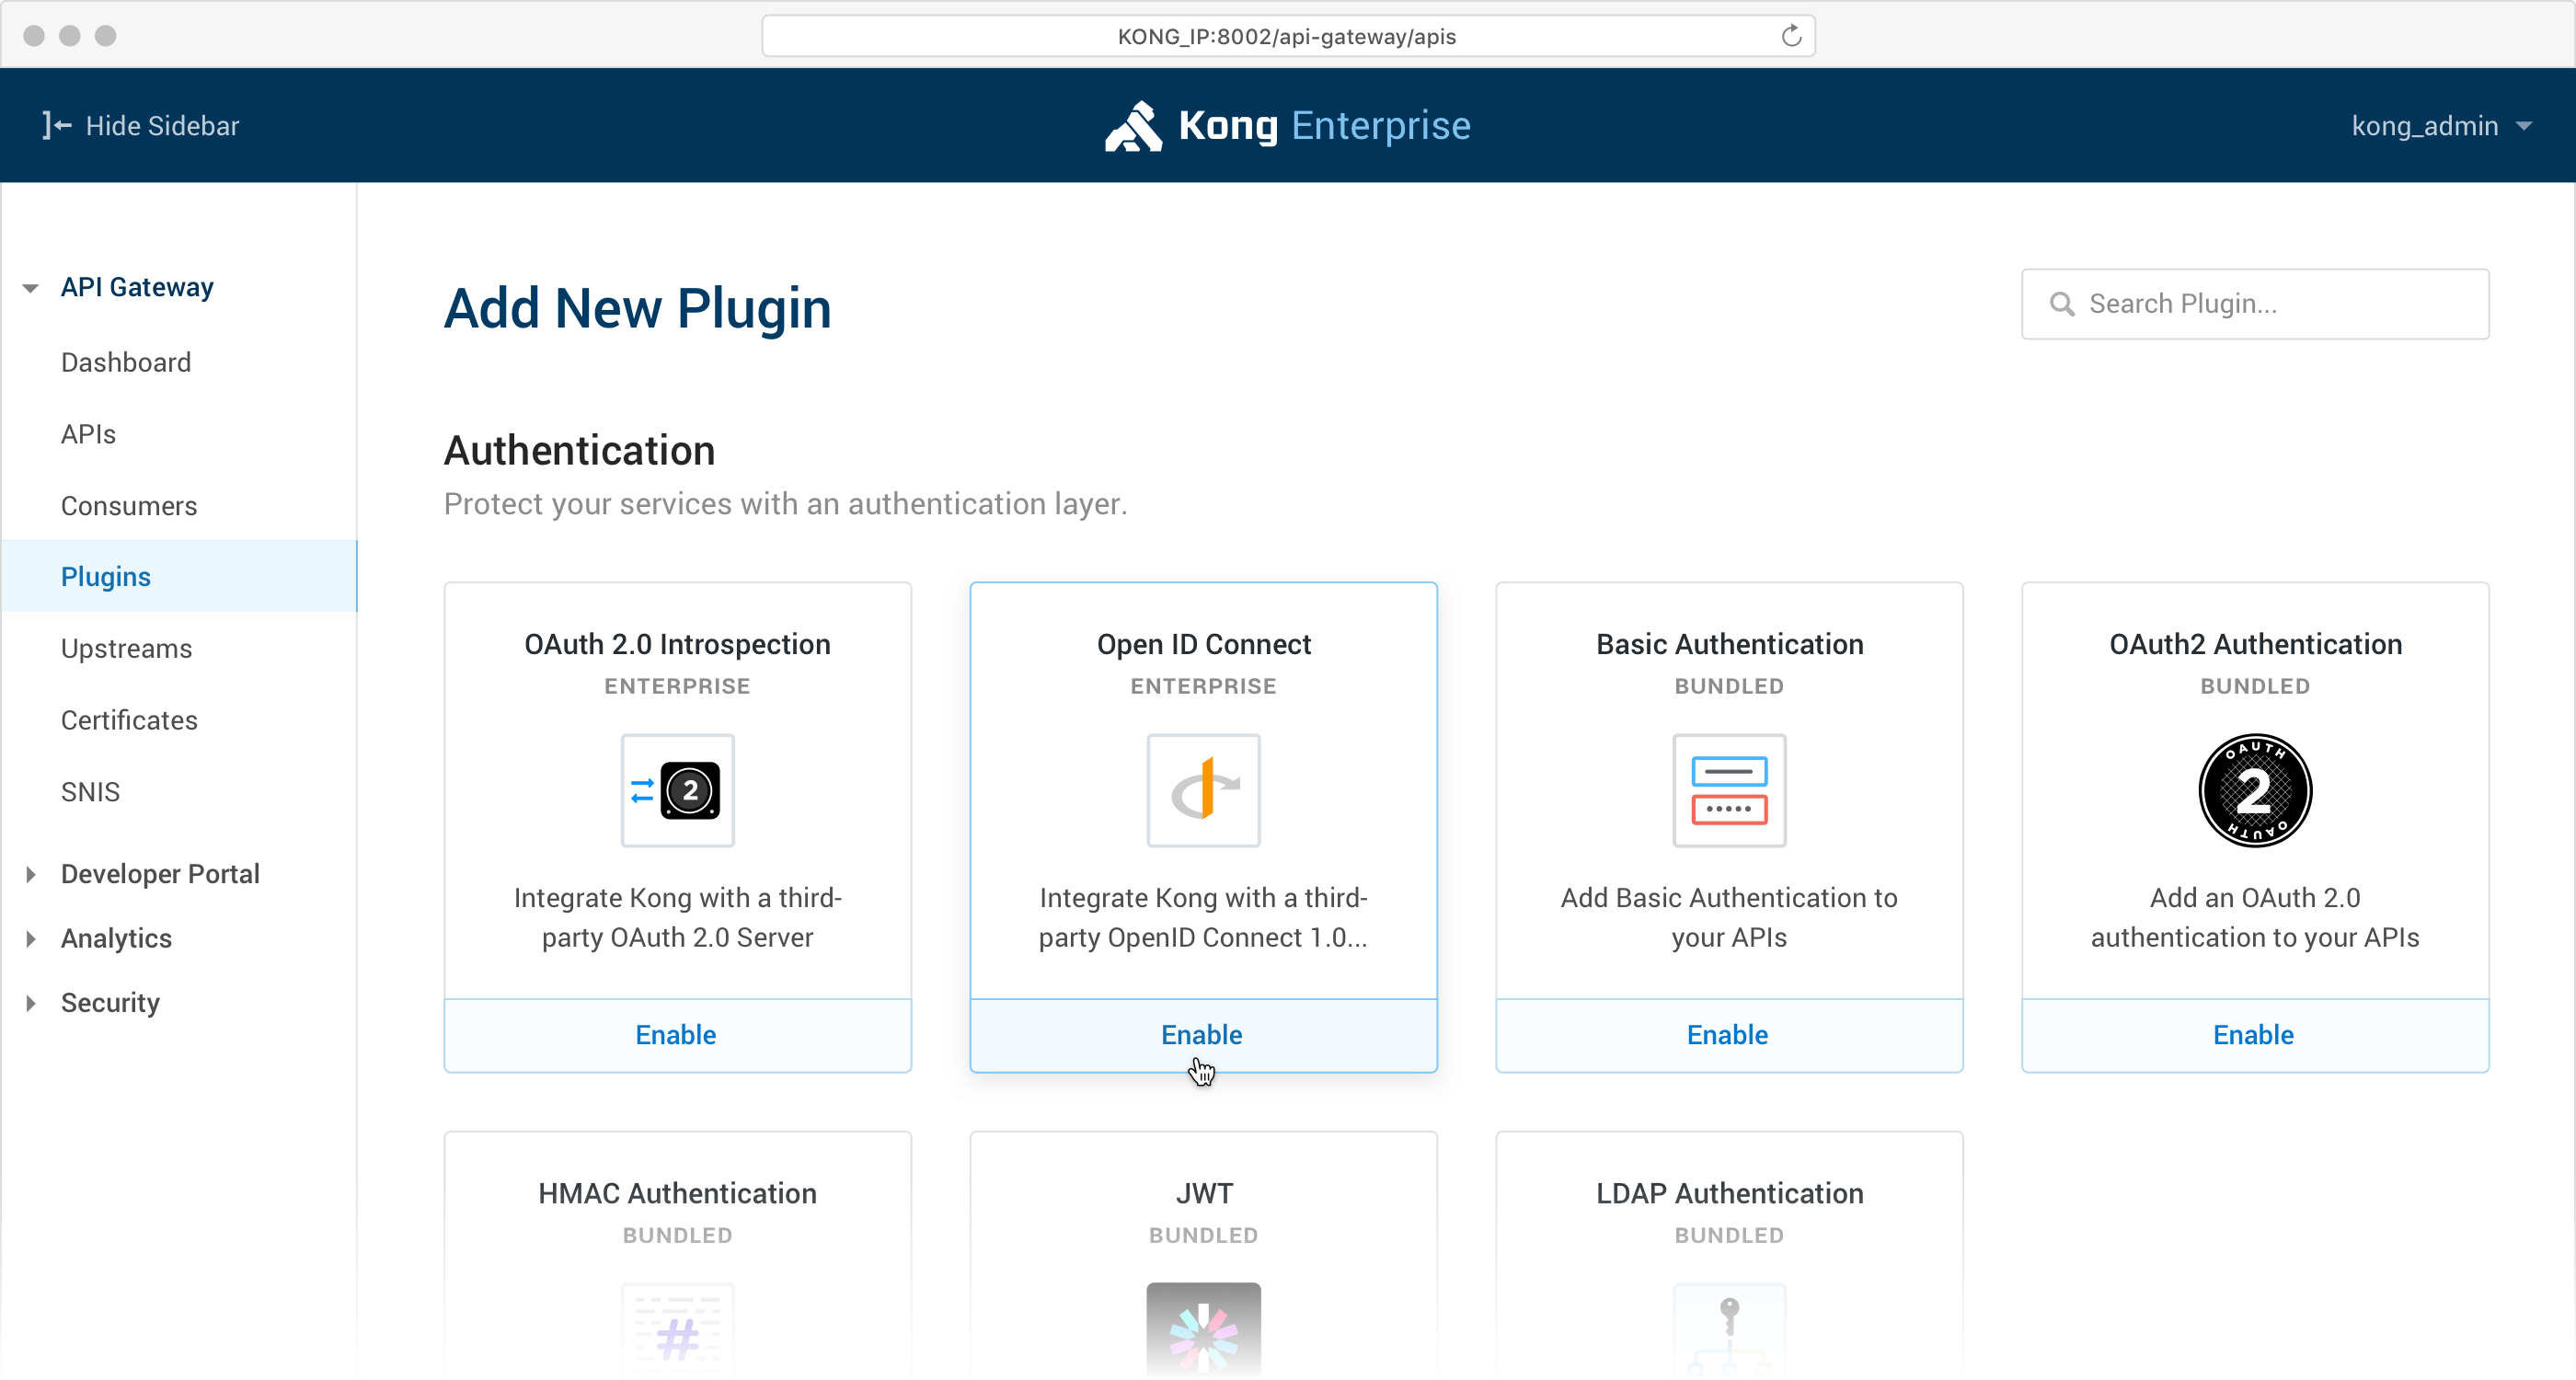Enable the Basic Authentication plugin
Image resolution: width=2576 pixels, height=1380 pixels.
[x=1729, y=1035]
